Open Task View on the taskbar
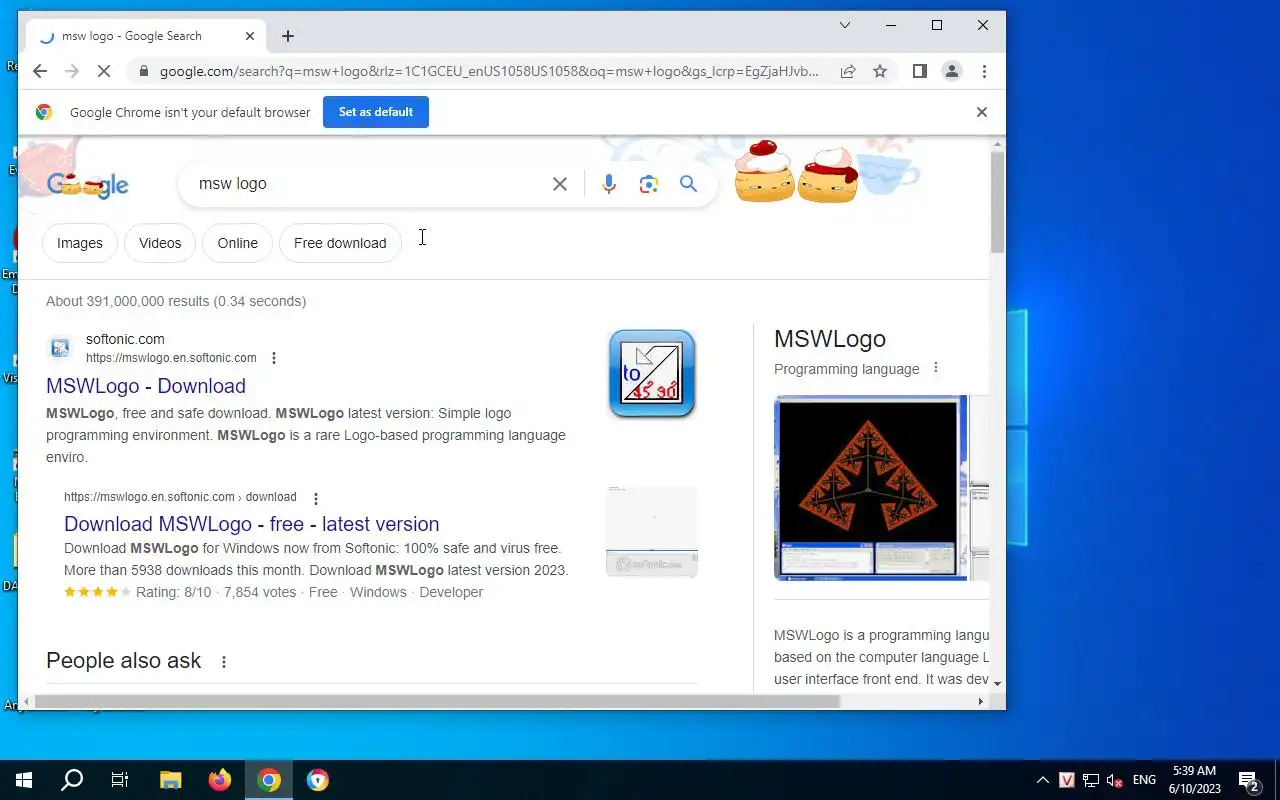1280x800 pixels. tap(120, 780)
